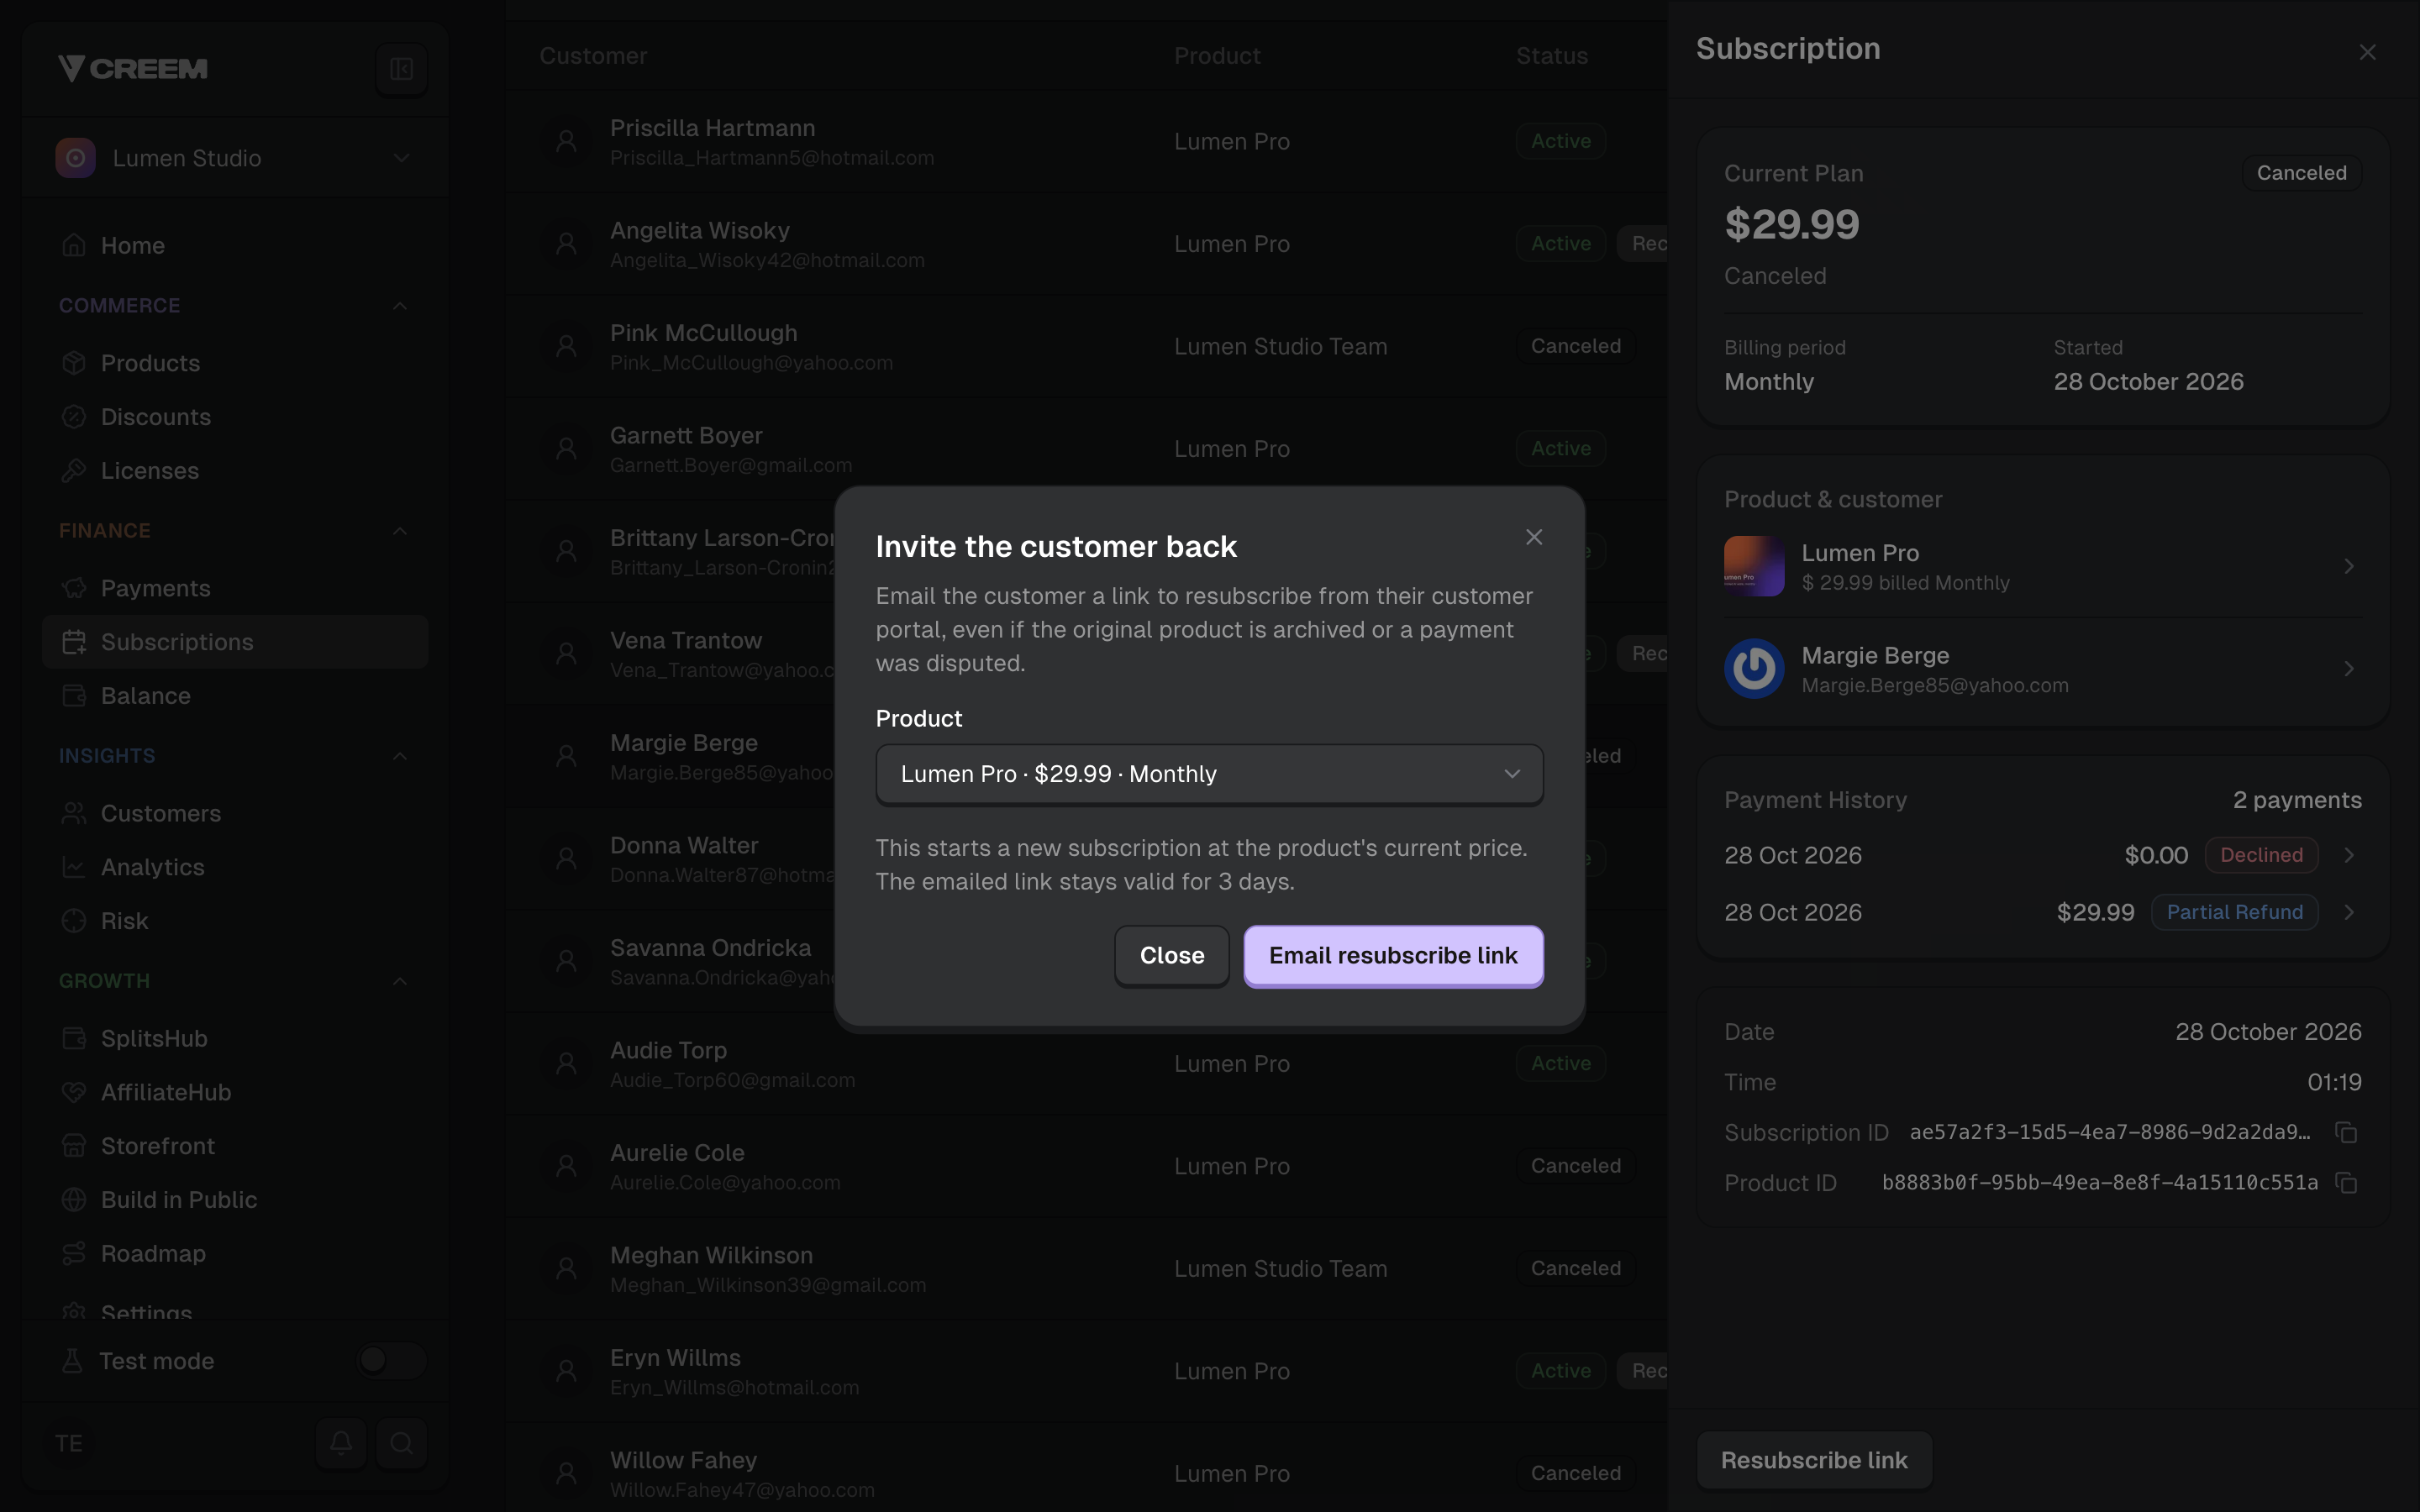
Task: Click the Balance wallet icon
Action: (74, 696)
